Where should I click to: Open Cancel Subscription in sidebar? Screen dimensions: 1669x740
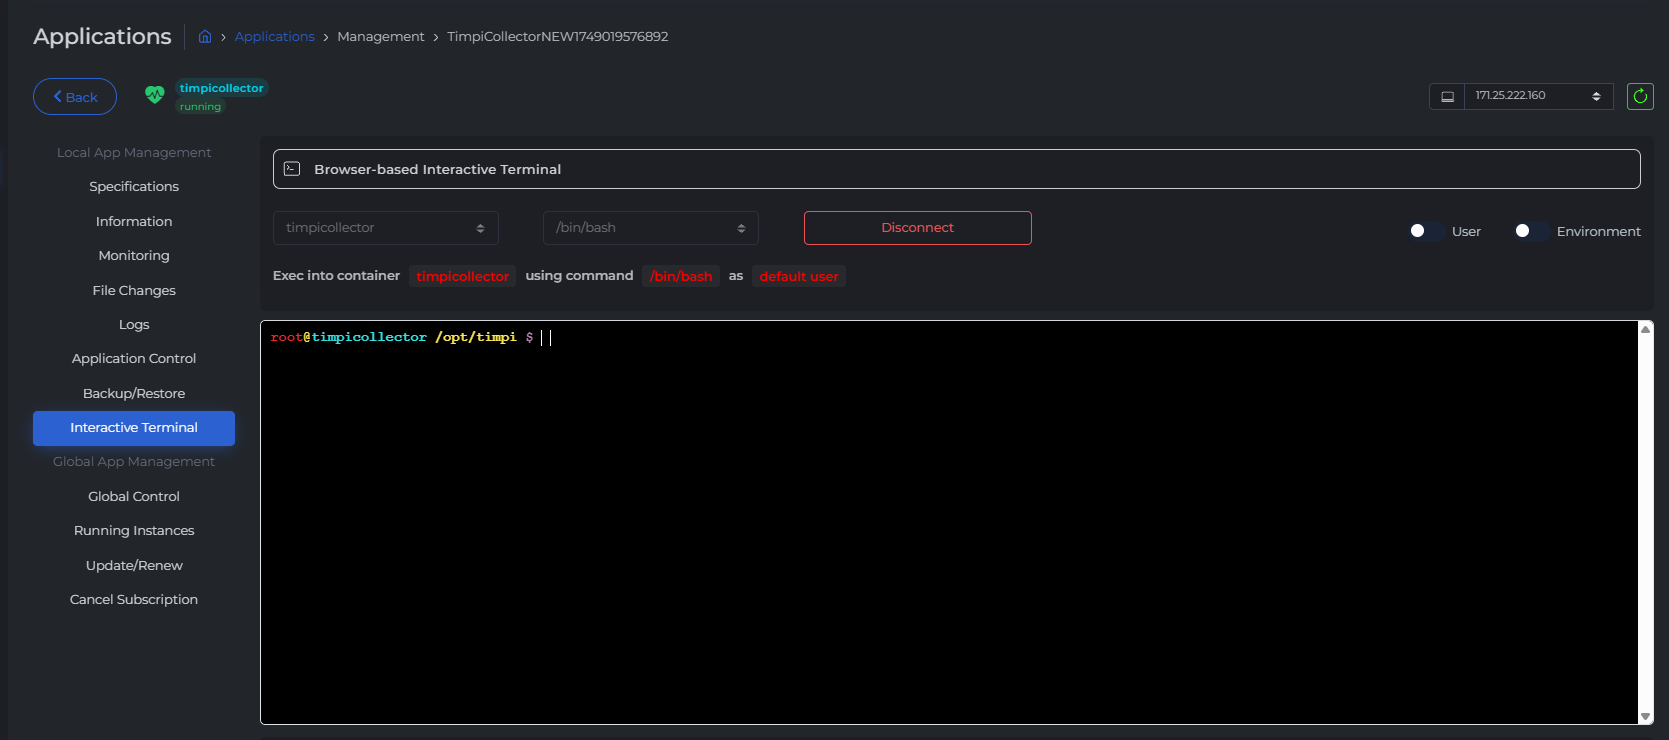[x=134, y=600]
